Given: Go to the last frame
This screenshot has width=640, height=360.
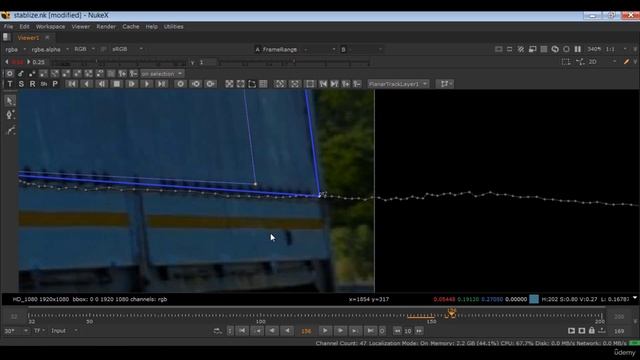Looking at the screenshot, I should (370, 331).
